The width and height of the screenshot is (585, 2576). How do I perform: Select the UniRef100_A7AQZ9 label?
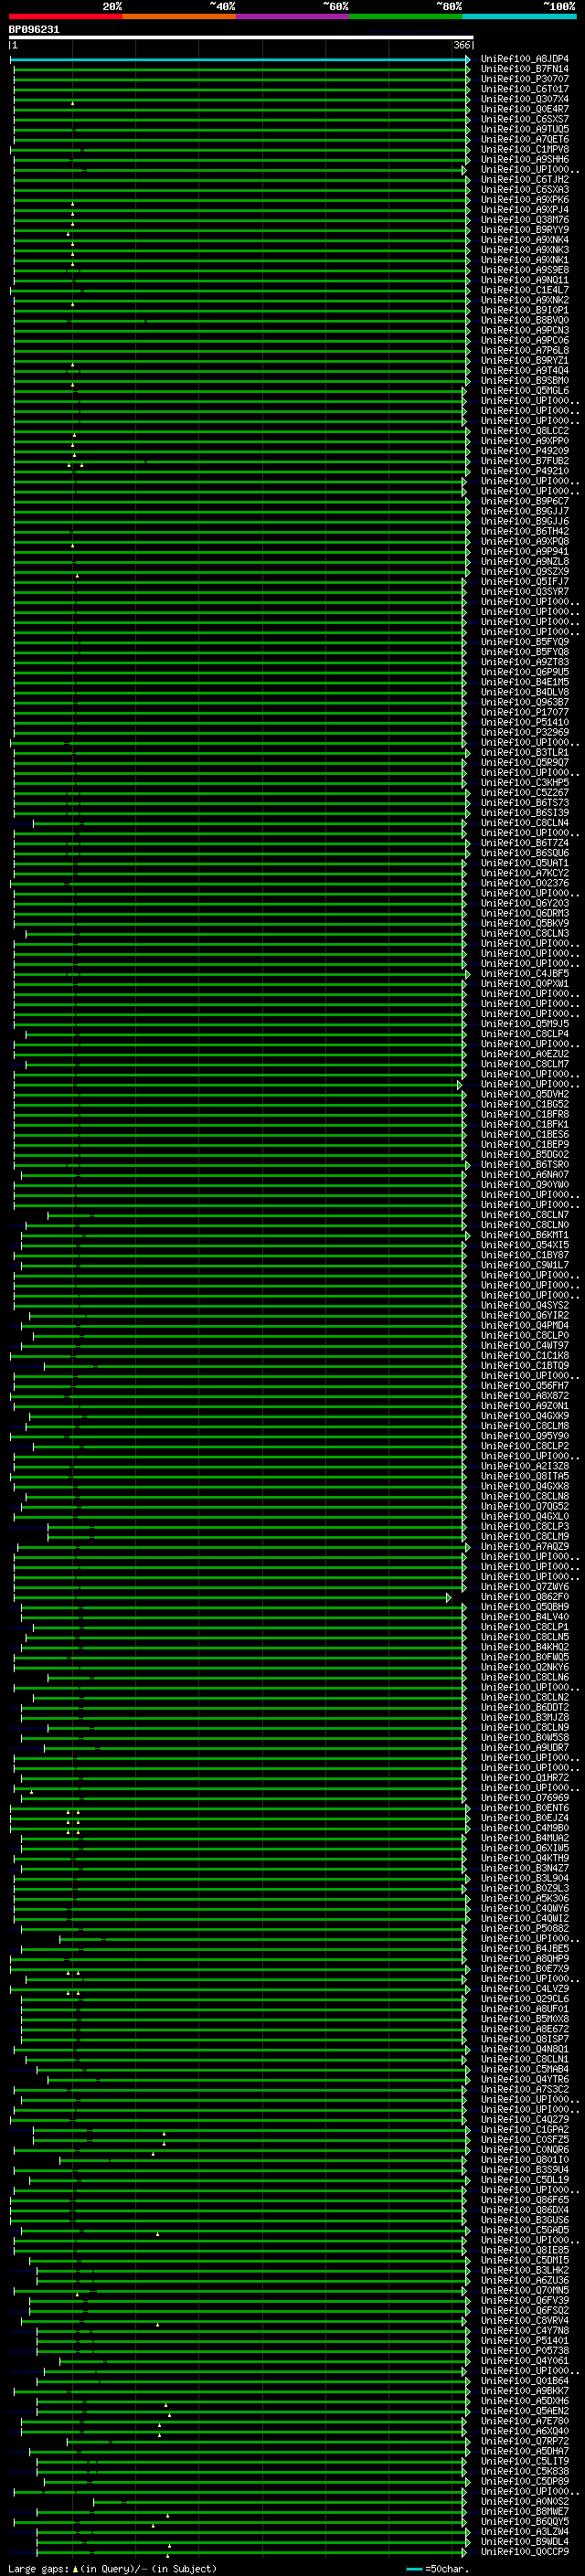[x=524, y=1546]
